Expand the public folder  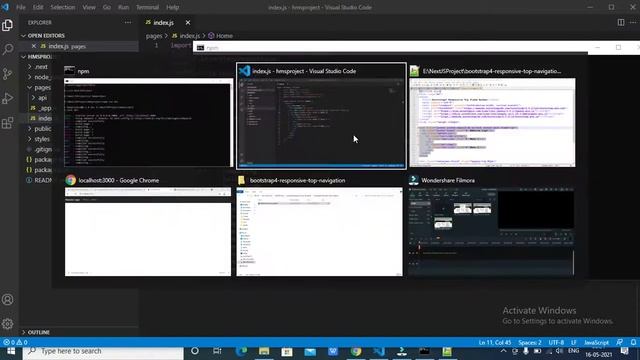click(x=39, y=129)
